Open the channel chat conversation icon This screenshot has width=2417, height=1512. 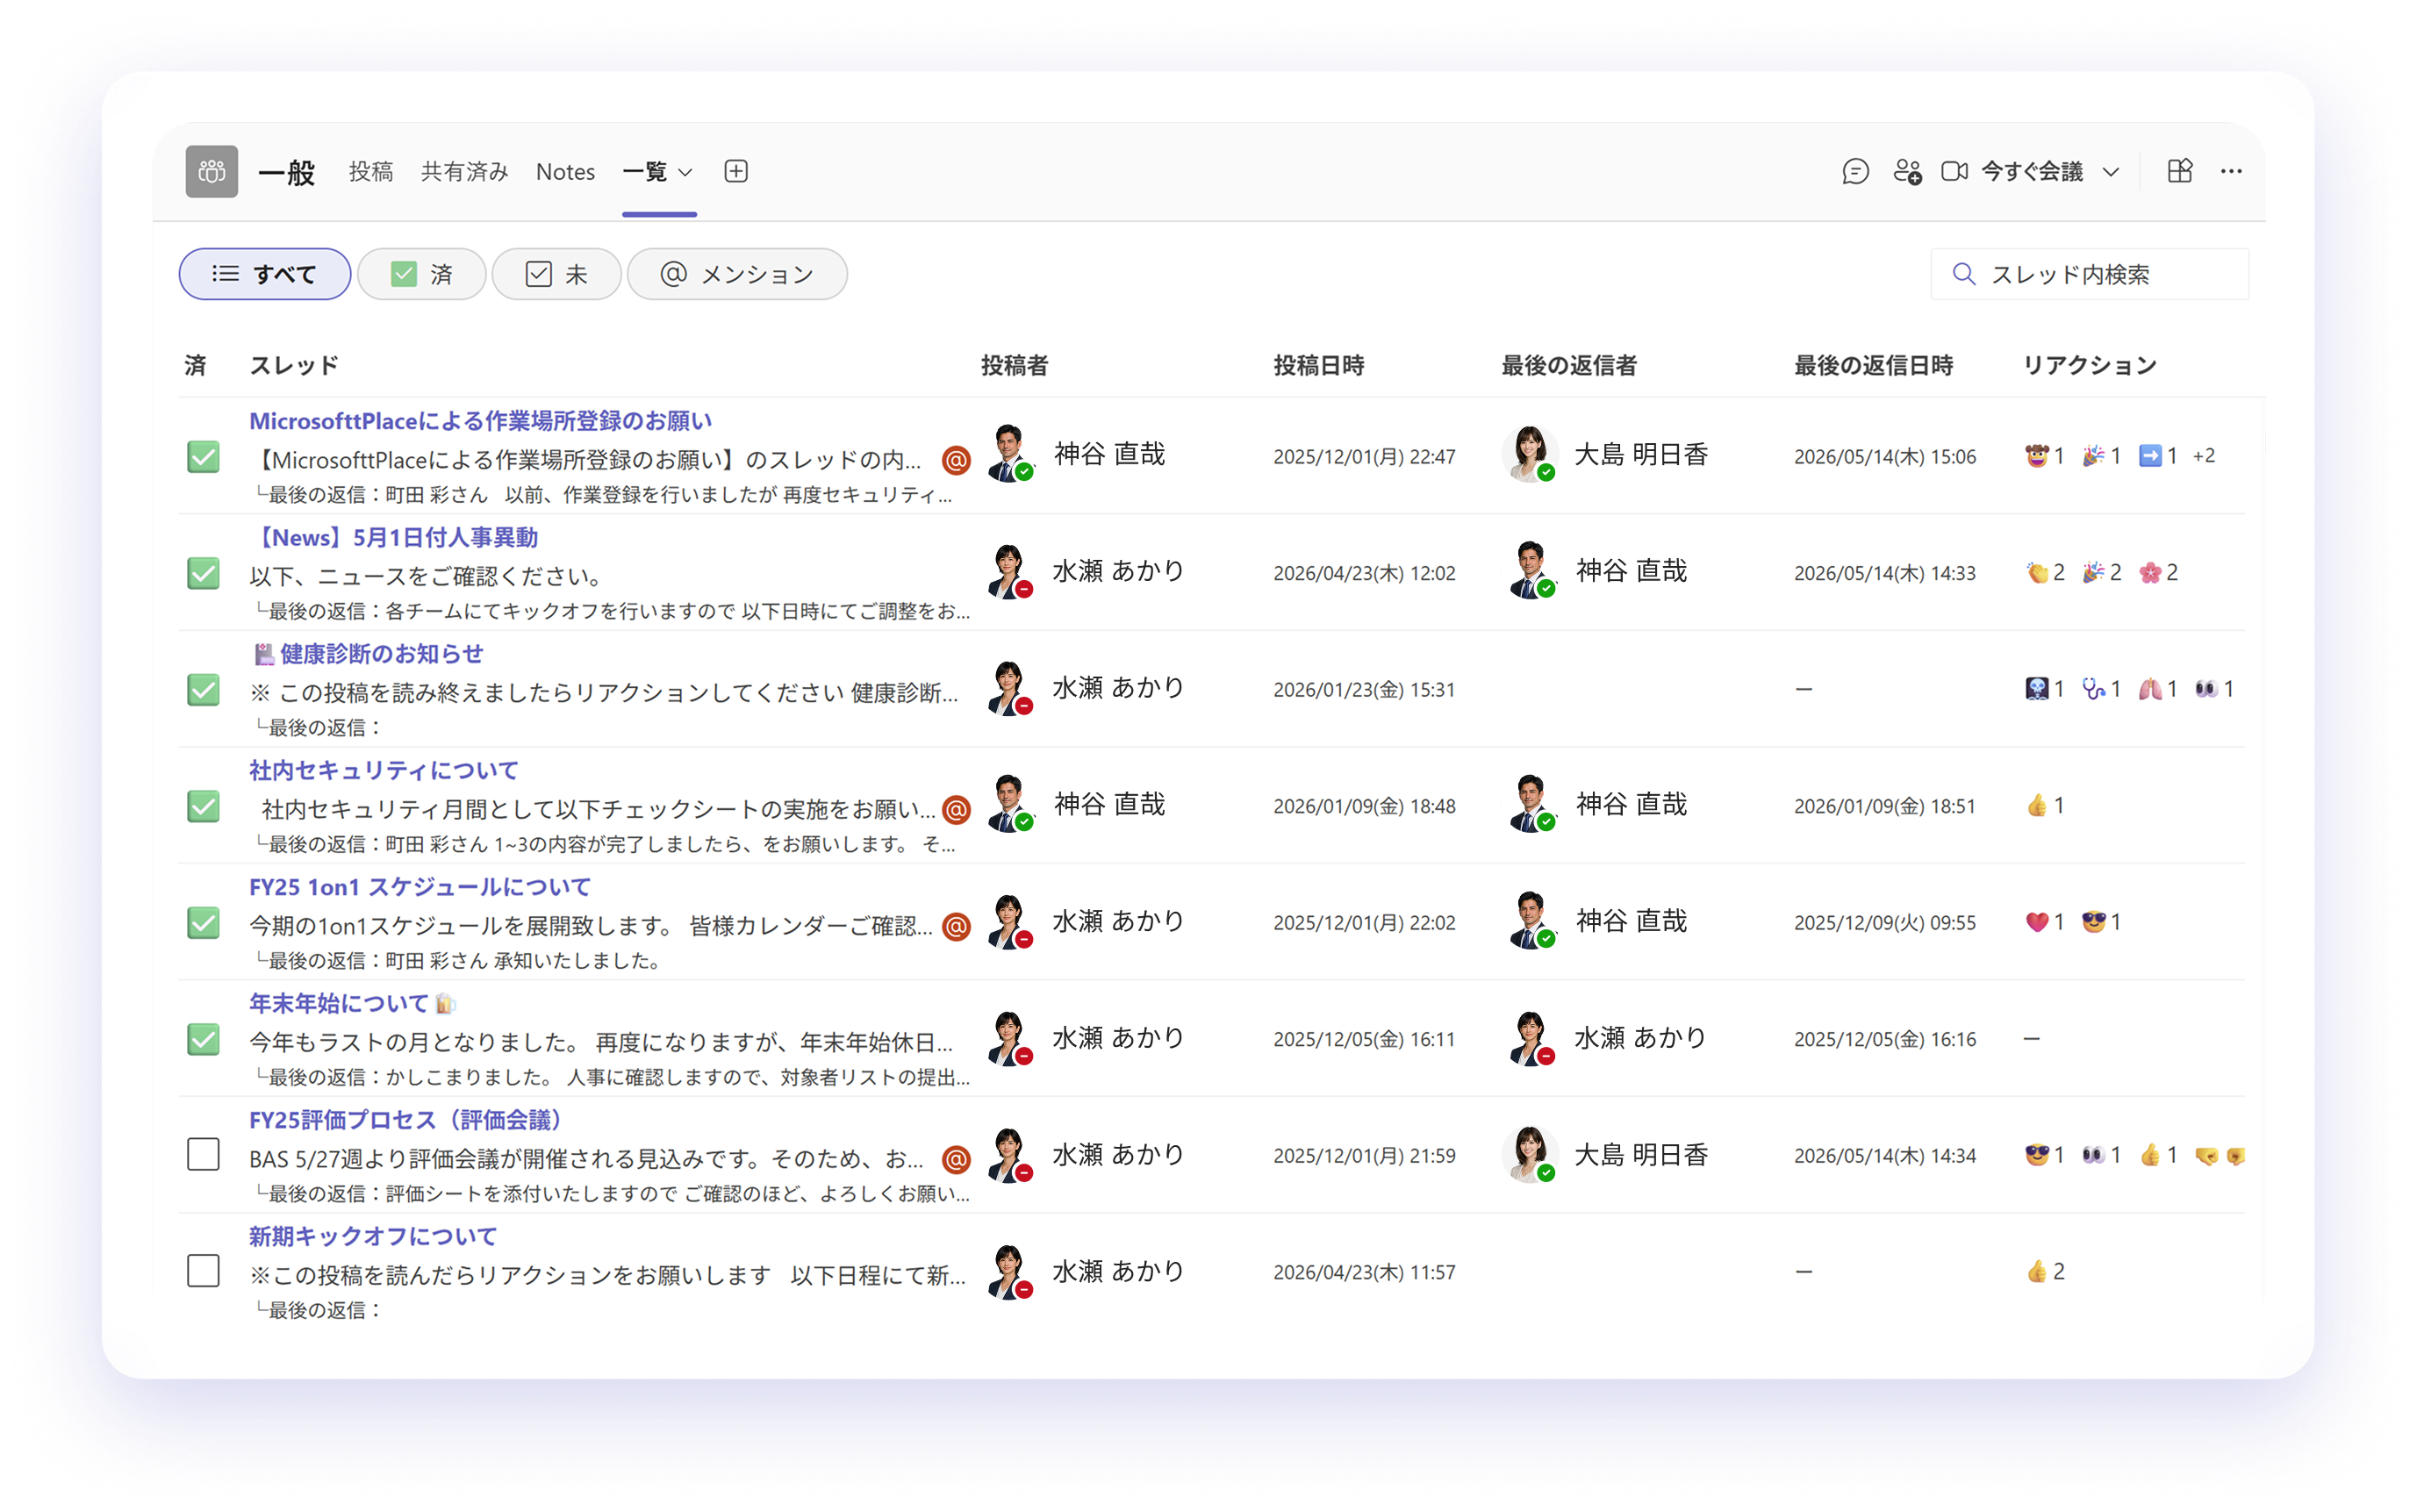pos(1855,171)
